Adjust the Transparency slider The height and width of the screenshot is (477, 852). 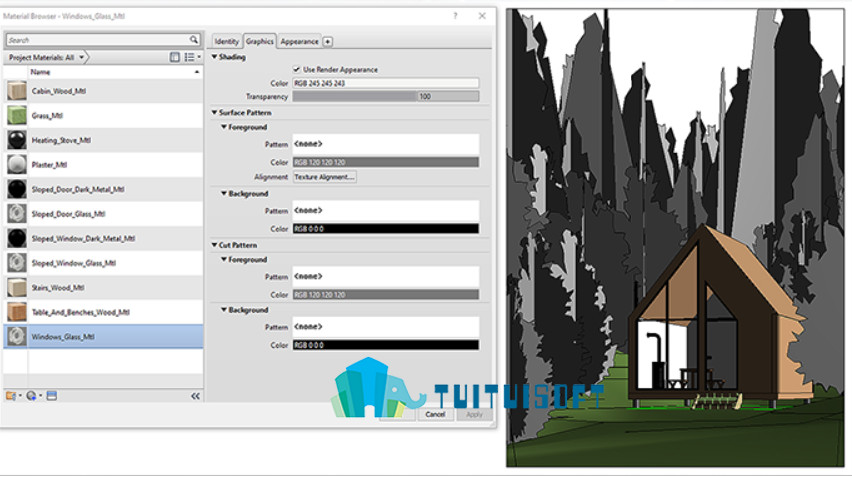click(386, 96)
